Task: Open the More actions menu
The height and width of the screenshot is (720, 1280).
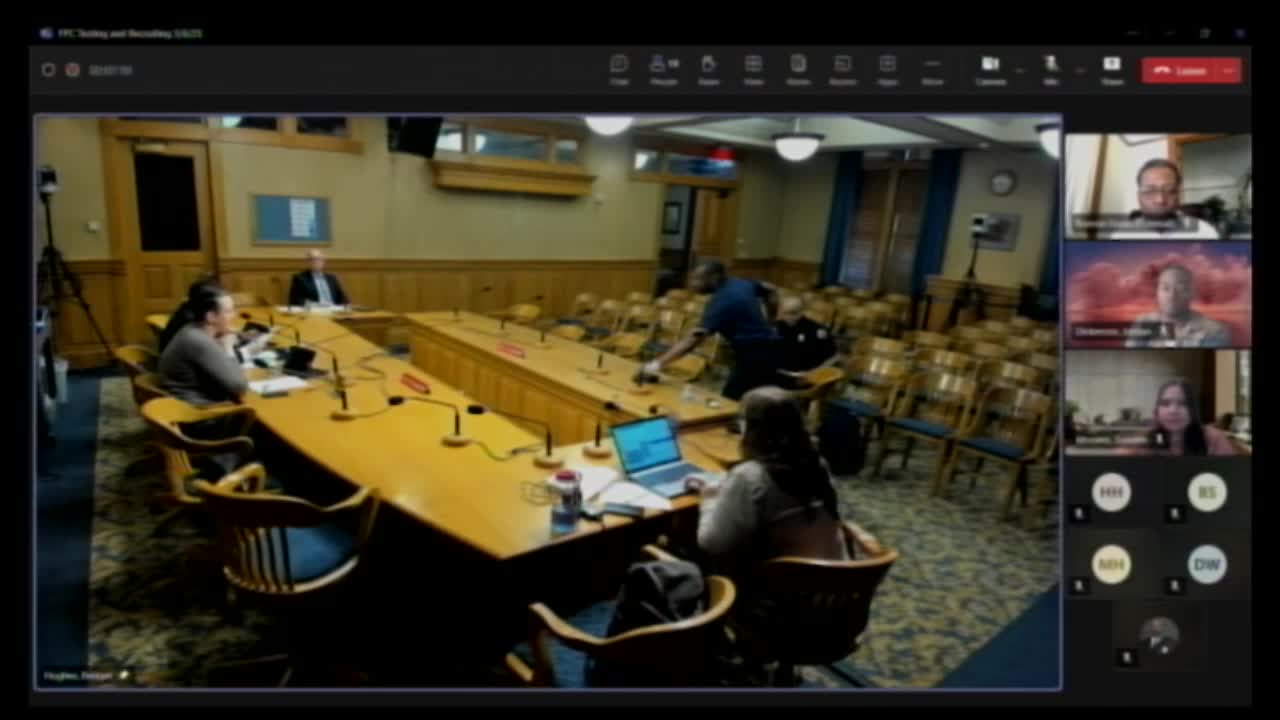Action: (x=932, y=69)
